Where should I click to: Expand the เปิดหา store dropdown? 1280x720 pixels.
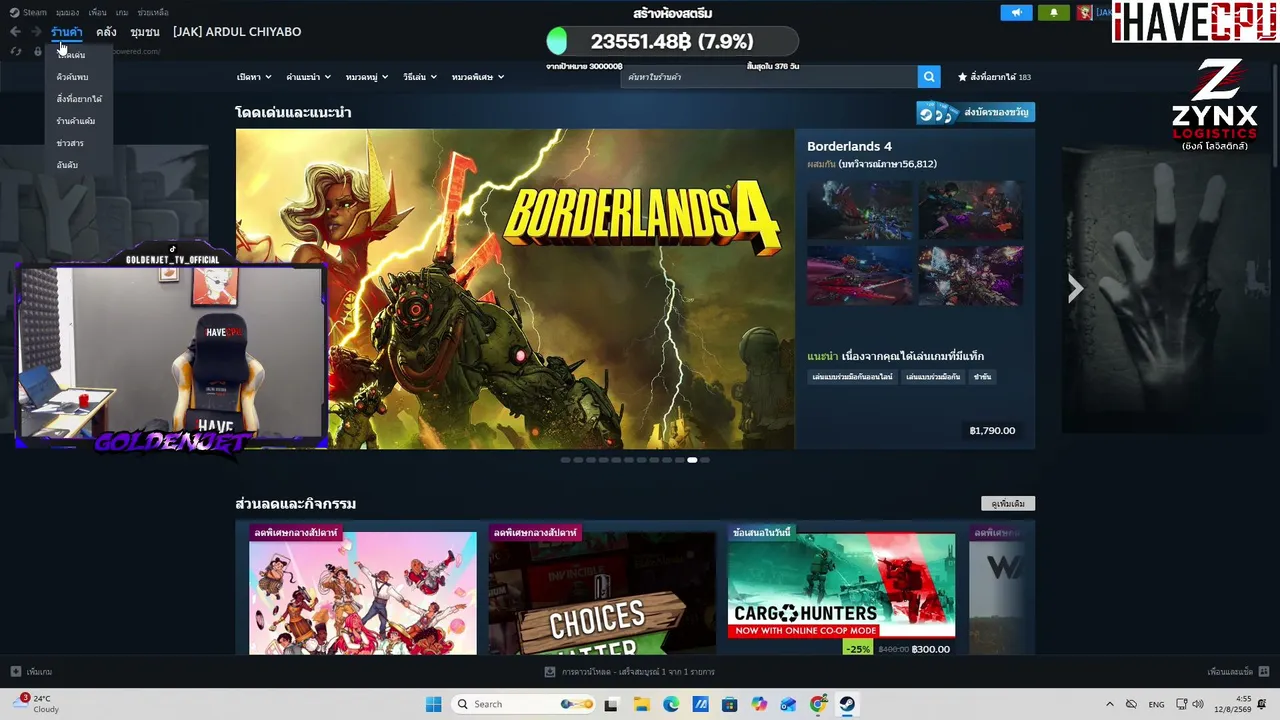click(x=253, y=77)
